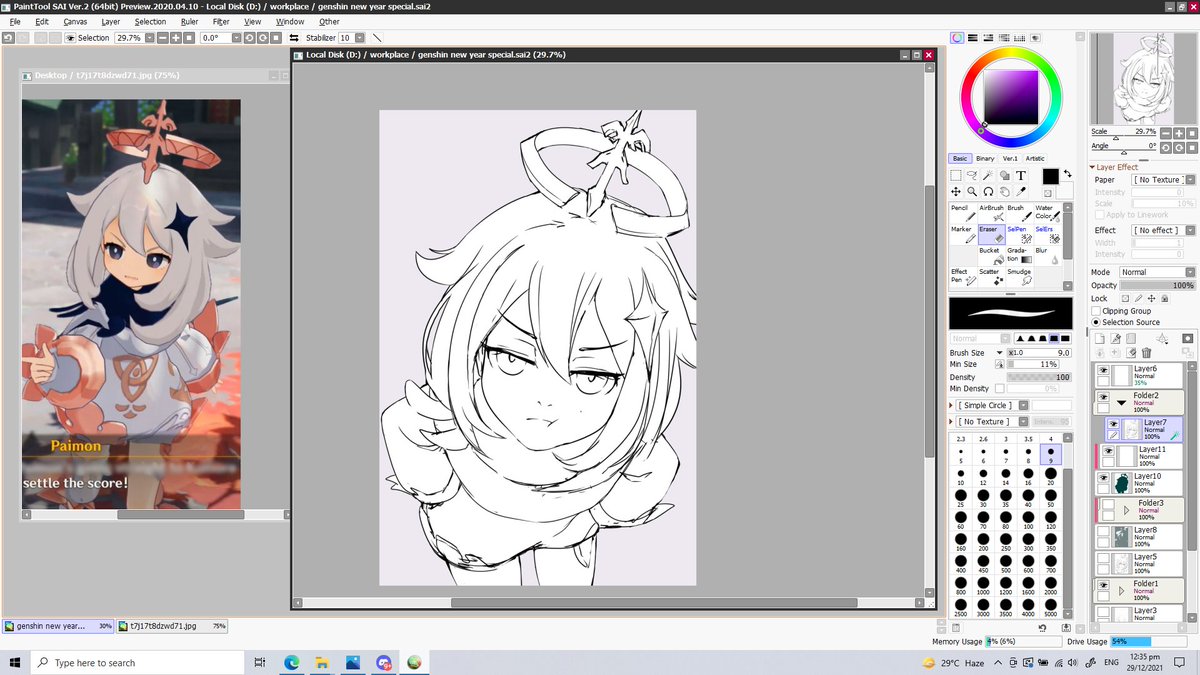Toggle horizontal flip view icon
This screenshot has width=1200, height=675.
click(x=294, y=38)
